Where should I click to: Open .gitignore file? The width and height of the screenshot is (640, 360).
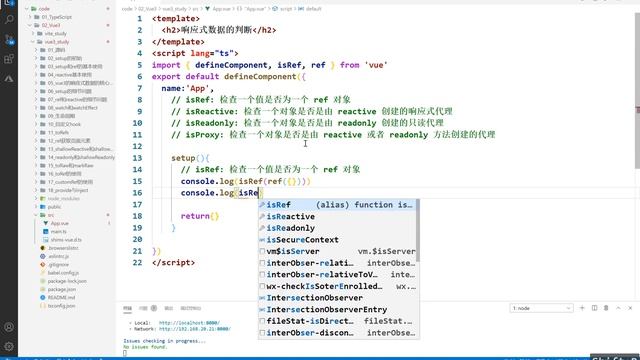[x=58, y=264]
